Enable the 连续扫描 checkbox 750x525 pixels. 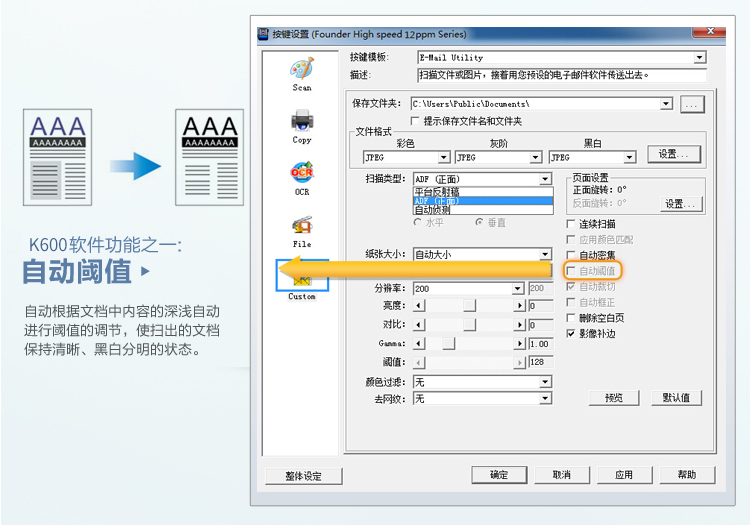(x=572, y=224)
